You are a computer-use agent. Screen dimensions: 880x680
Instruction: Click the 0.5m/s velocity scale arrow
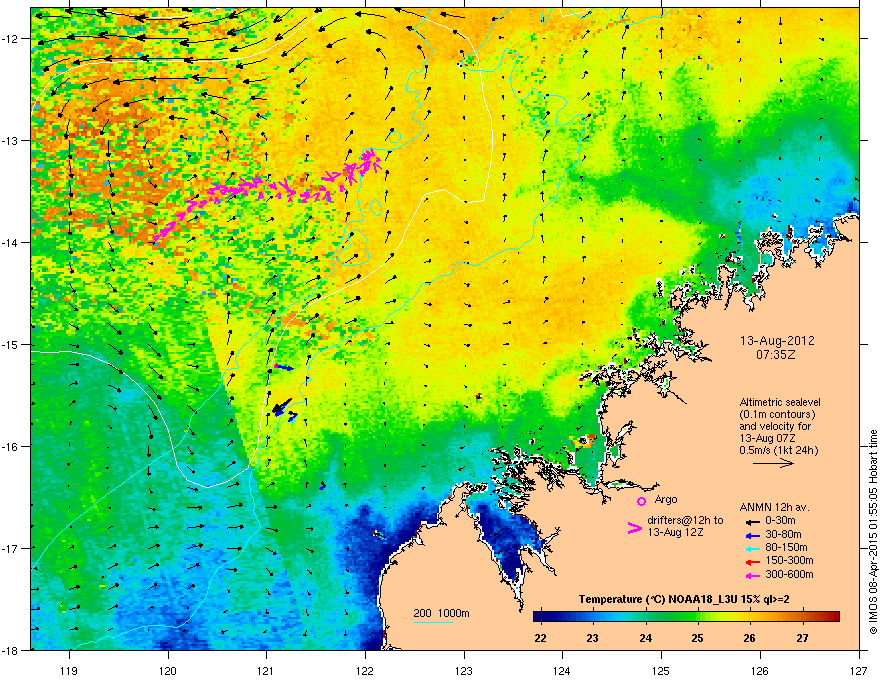pos(773,463)
